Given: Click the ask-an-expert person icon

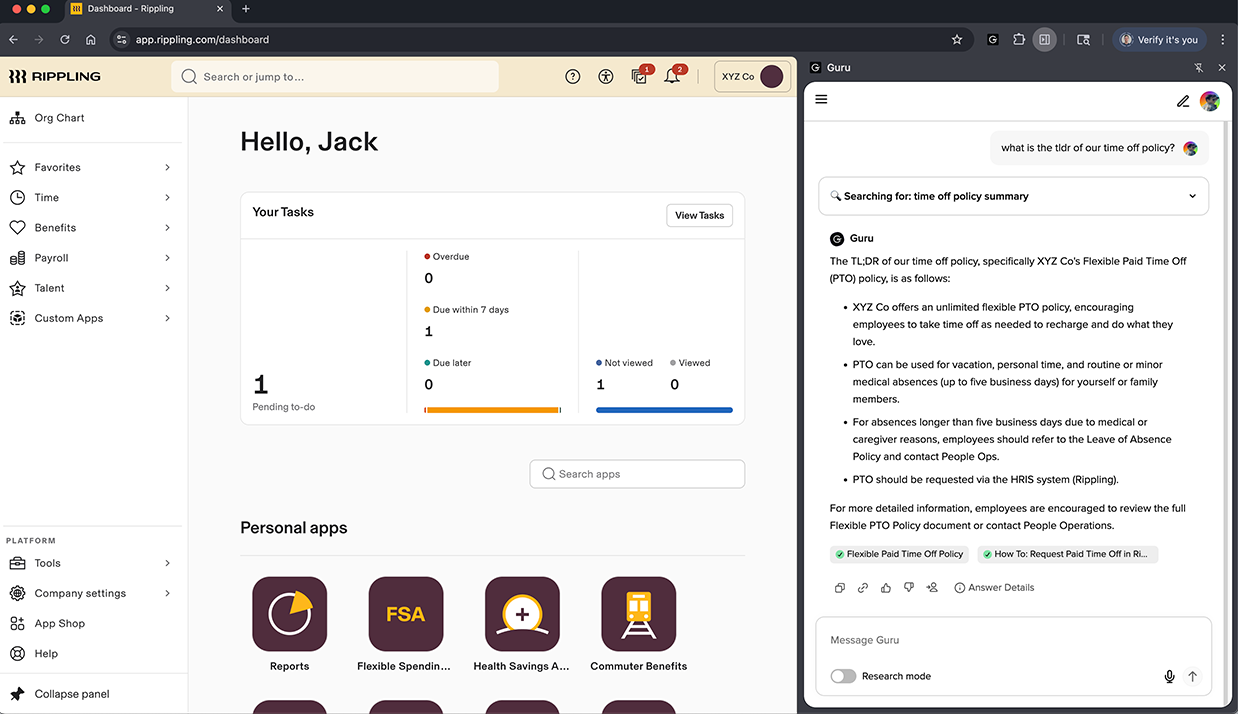Looking at the screenshot, I should point(932,588).
